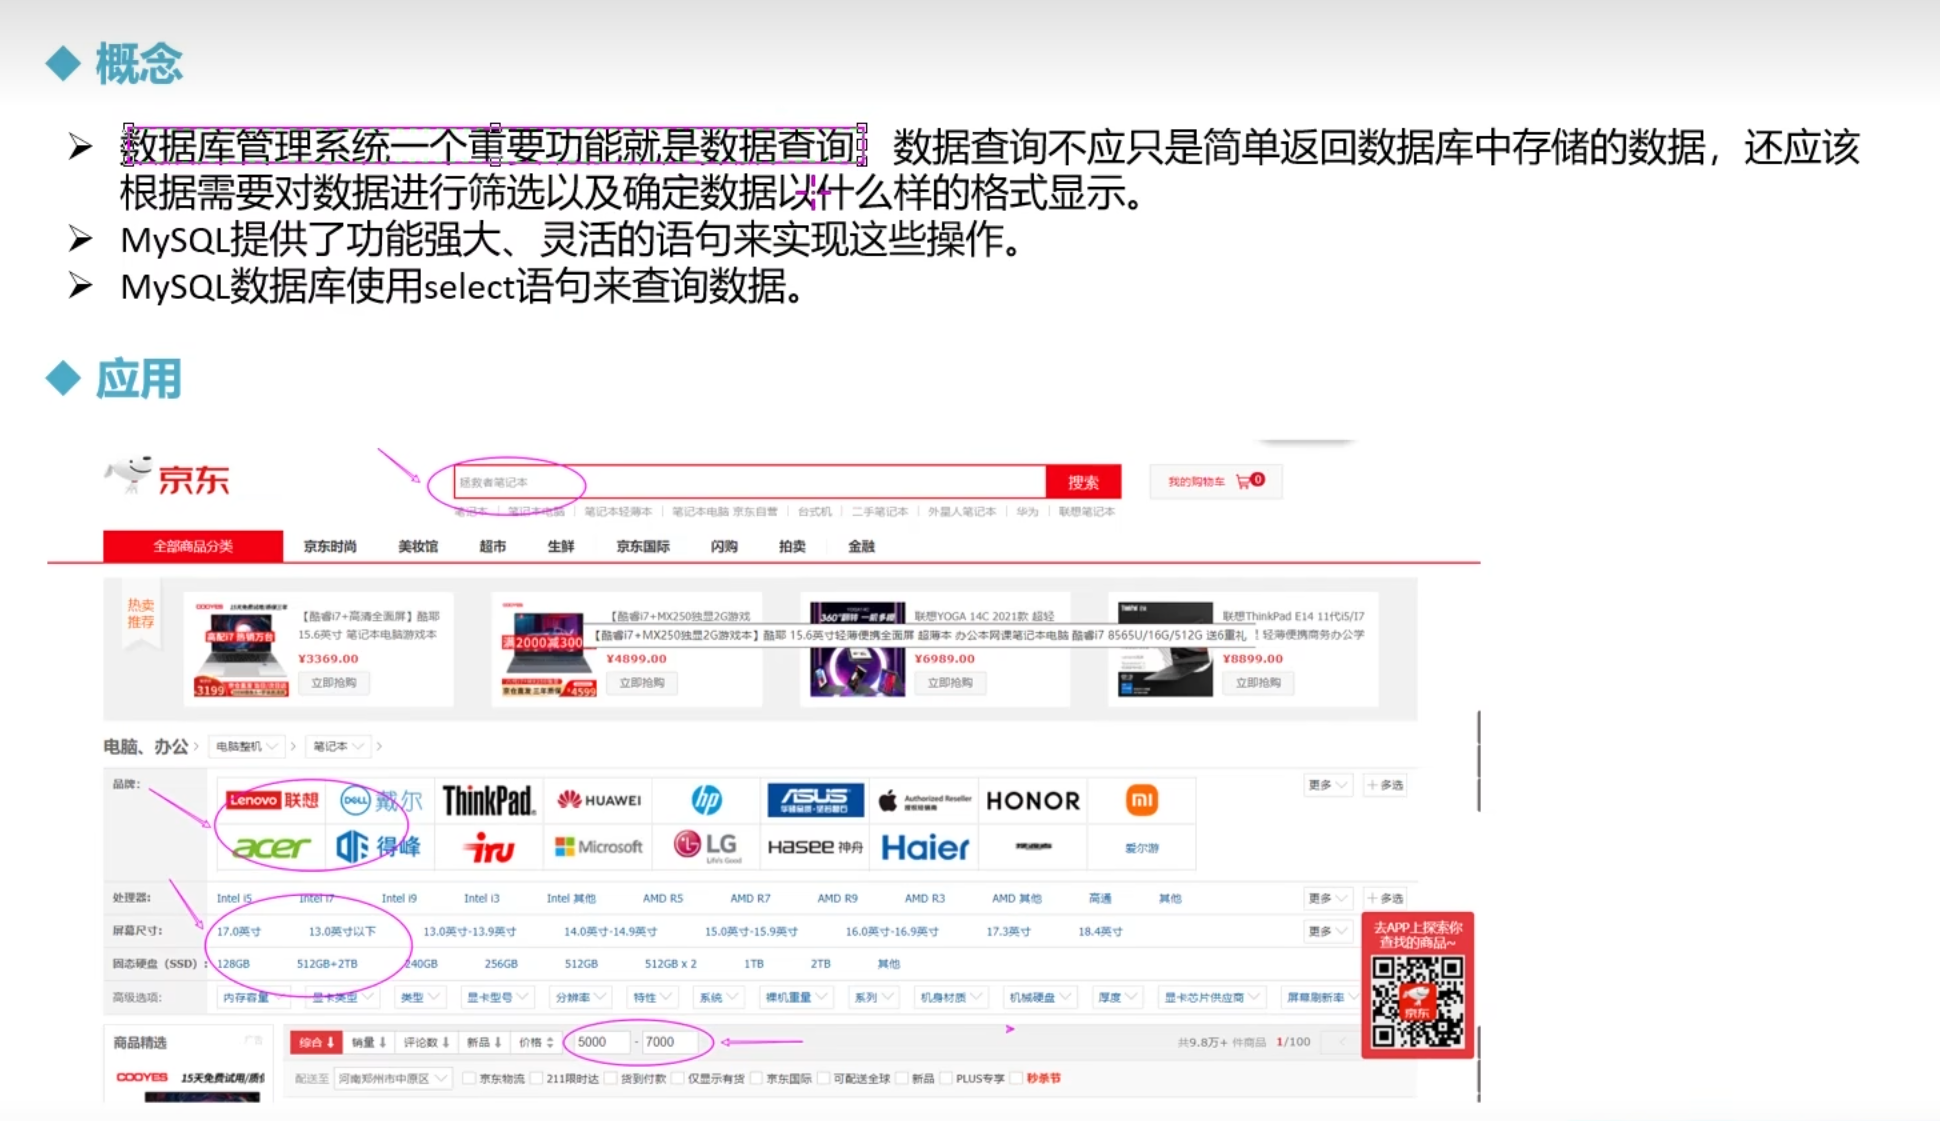This screenshot has width=1940, height=1121.
Task: Pick the HP brand logo
Action: [x=706, y=800]
